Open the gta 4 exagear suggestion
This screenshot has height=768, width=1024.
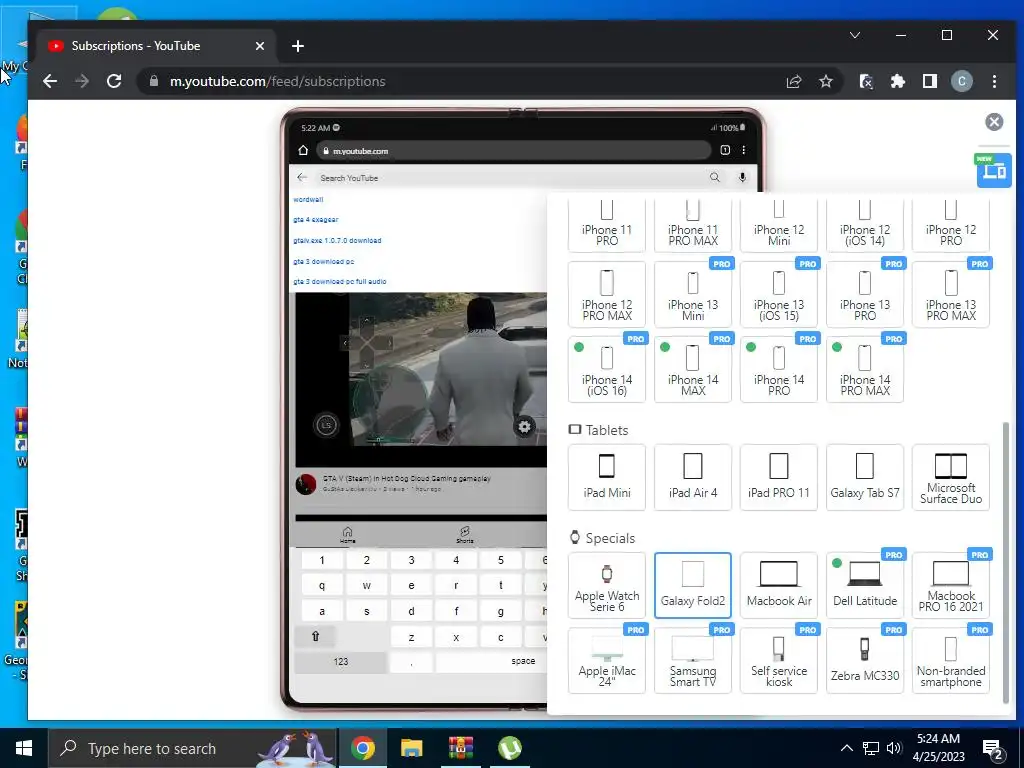pos(315,219)
